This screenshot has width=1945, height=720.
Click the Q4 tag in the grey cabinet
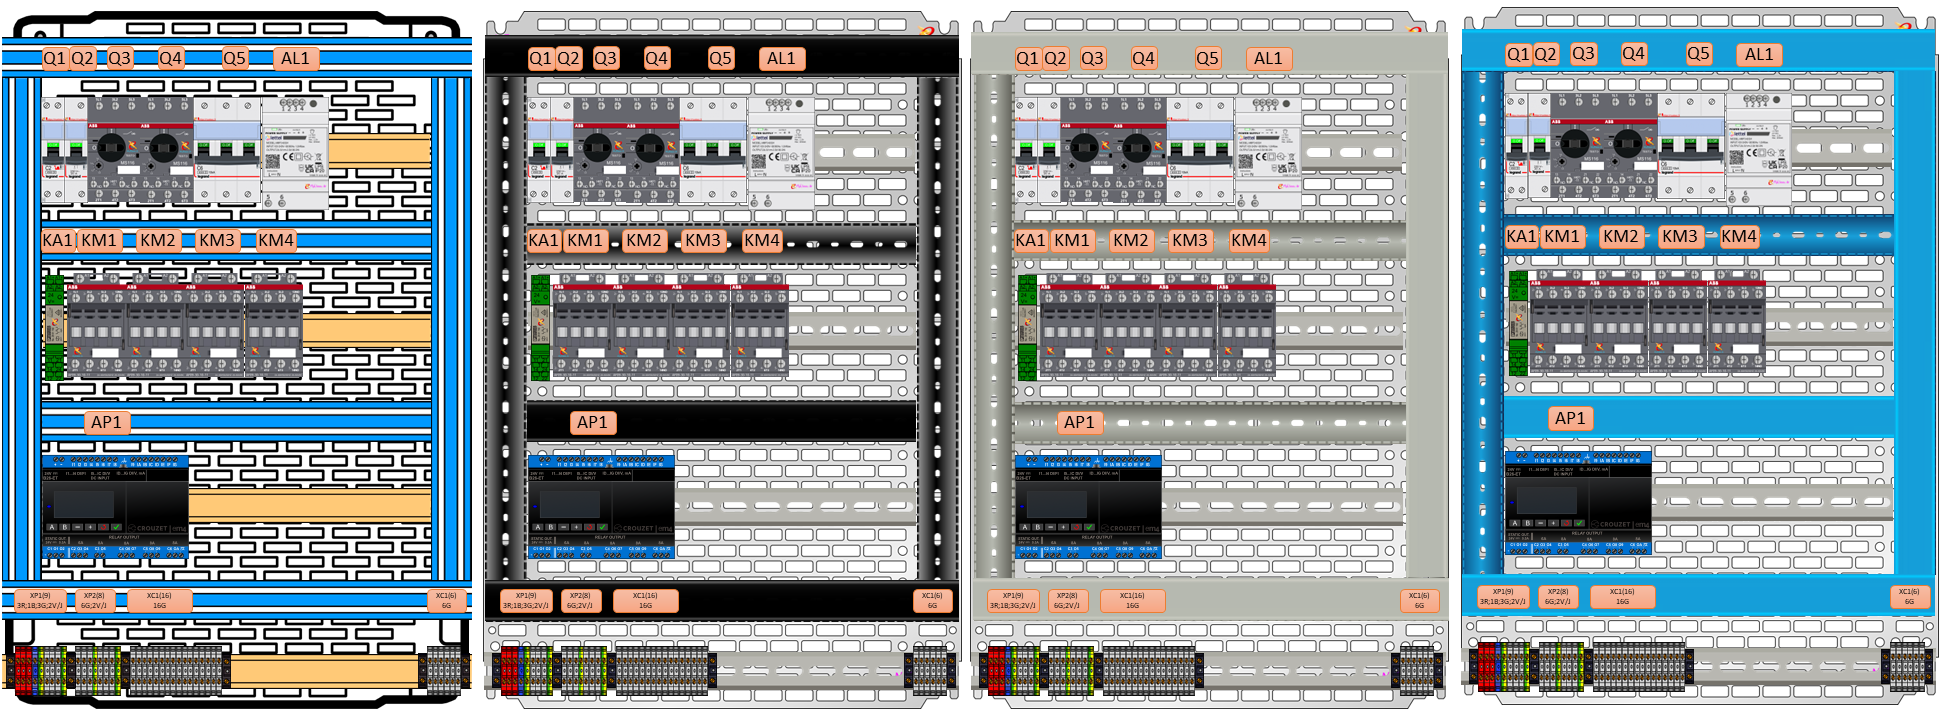pos(1143,59)
